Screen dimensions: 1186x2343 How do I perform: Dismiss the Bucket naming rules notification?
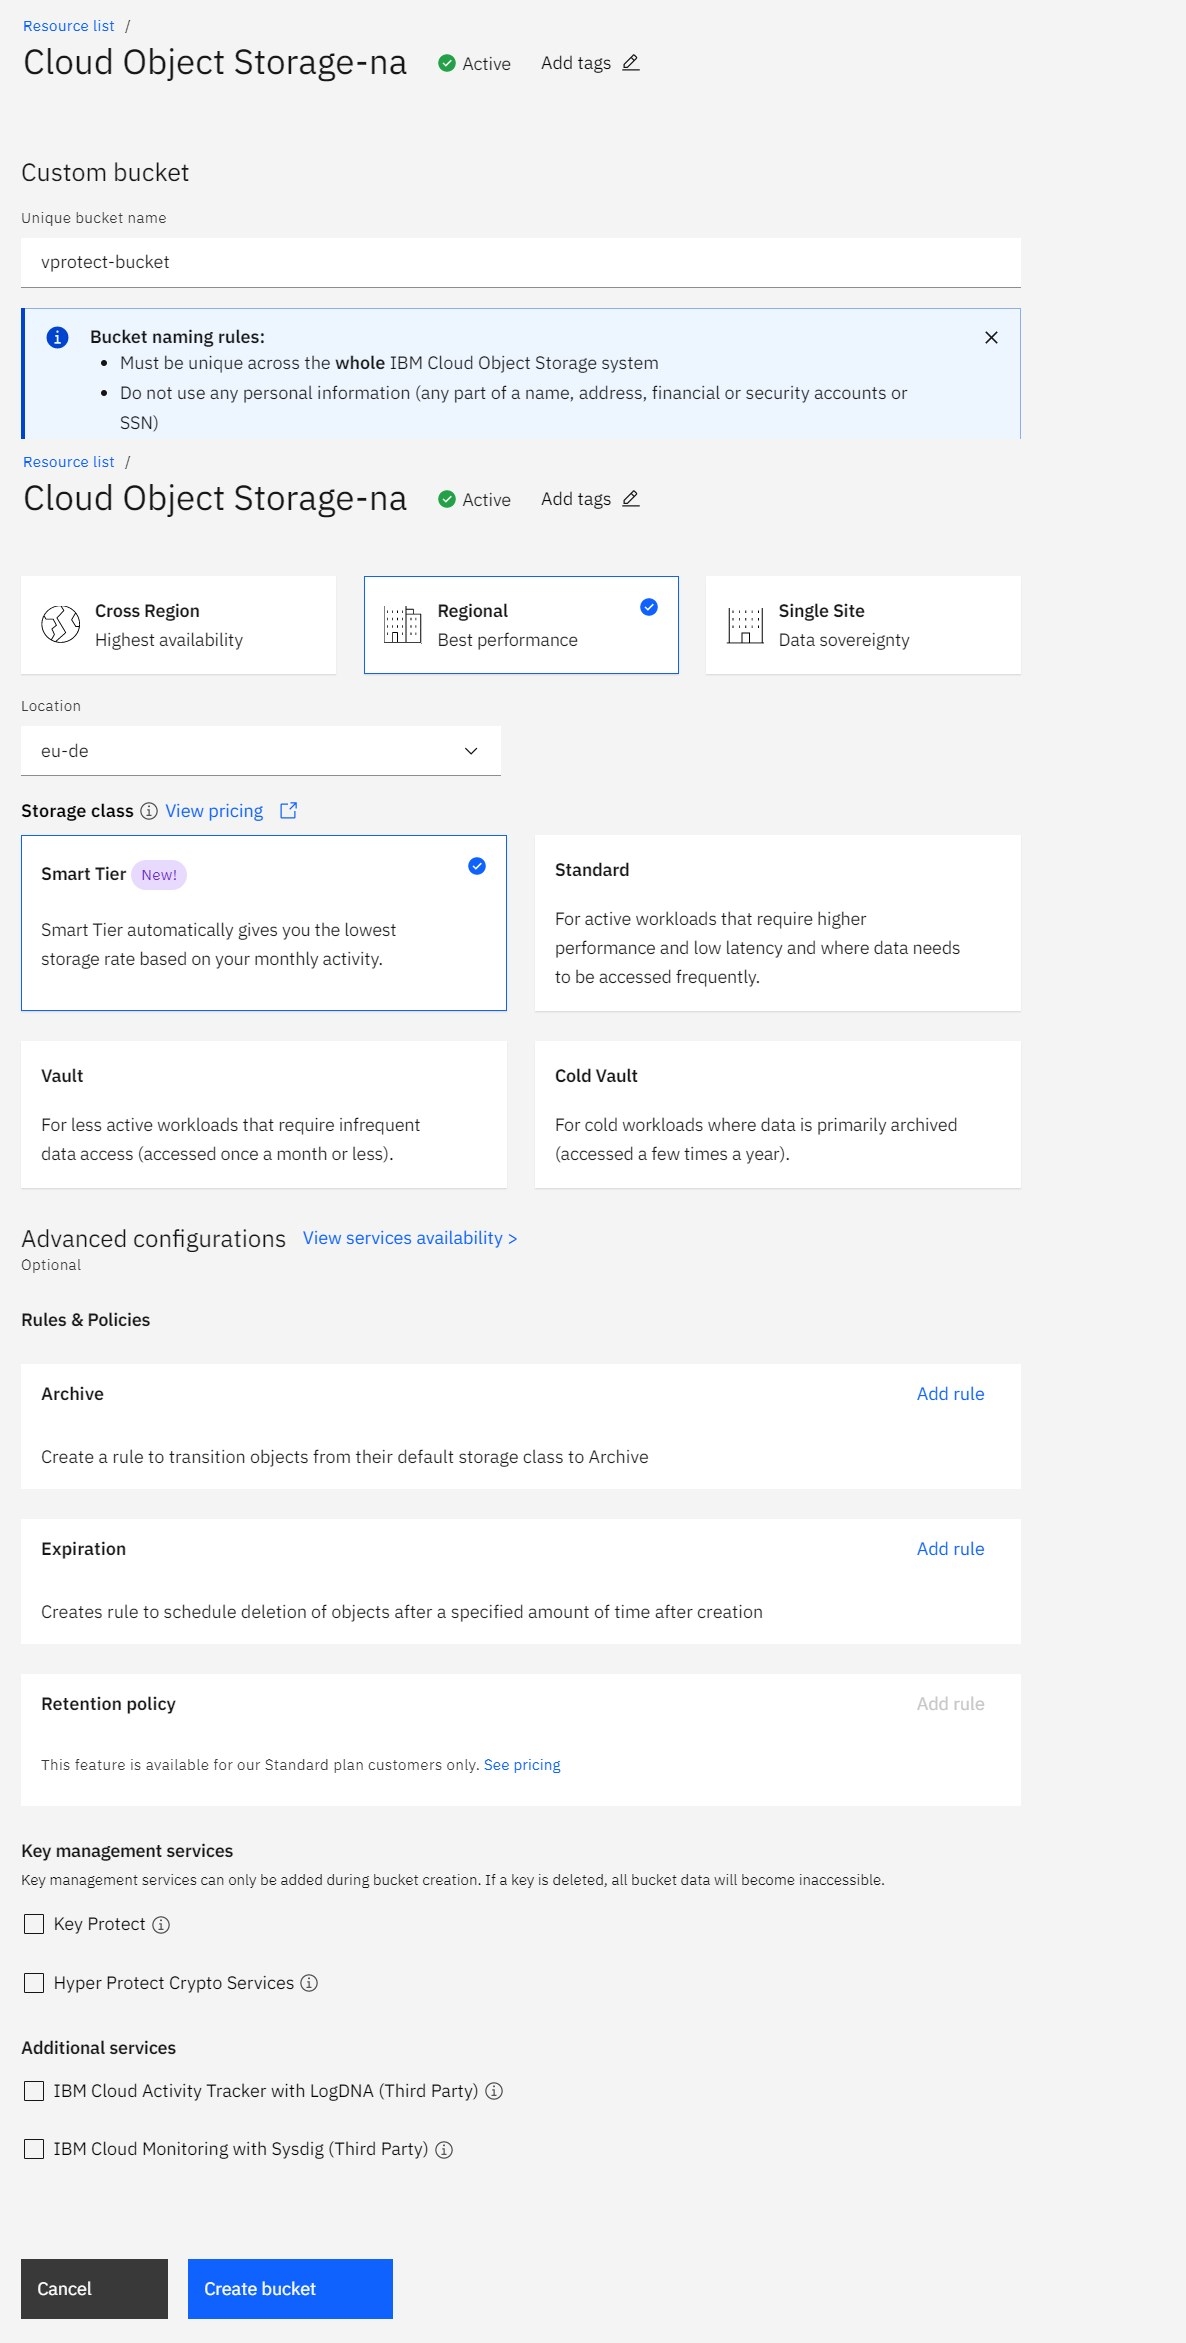coord(991,337)
